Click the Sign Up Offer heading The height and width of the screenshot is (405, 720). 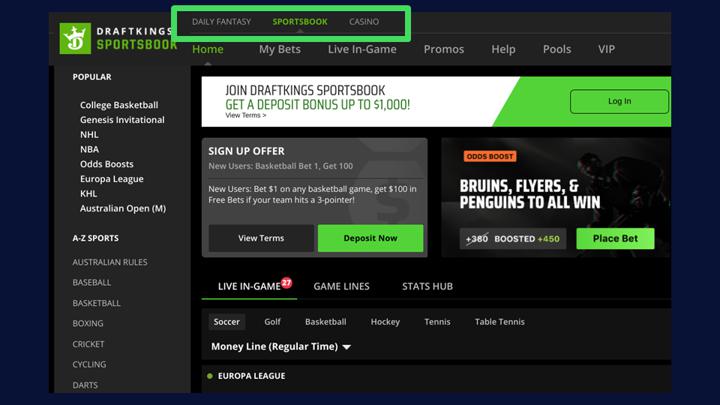point(246,151)
